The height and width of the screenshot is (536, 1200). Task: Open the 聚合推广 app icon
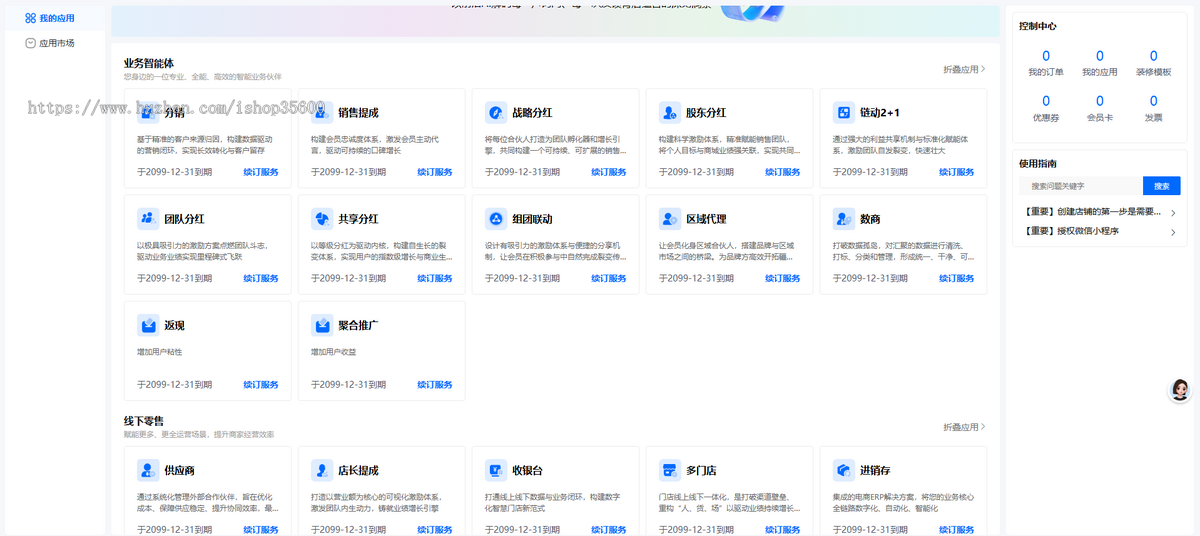click(x=322, y=326)
